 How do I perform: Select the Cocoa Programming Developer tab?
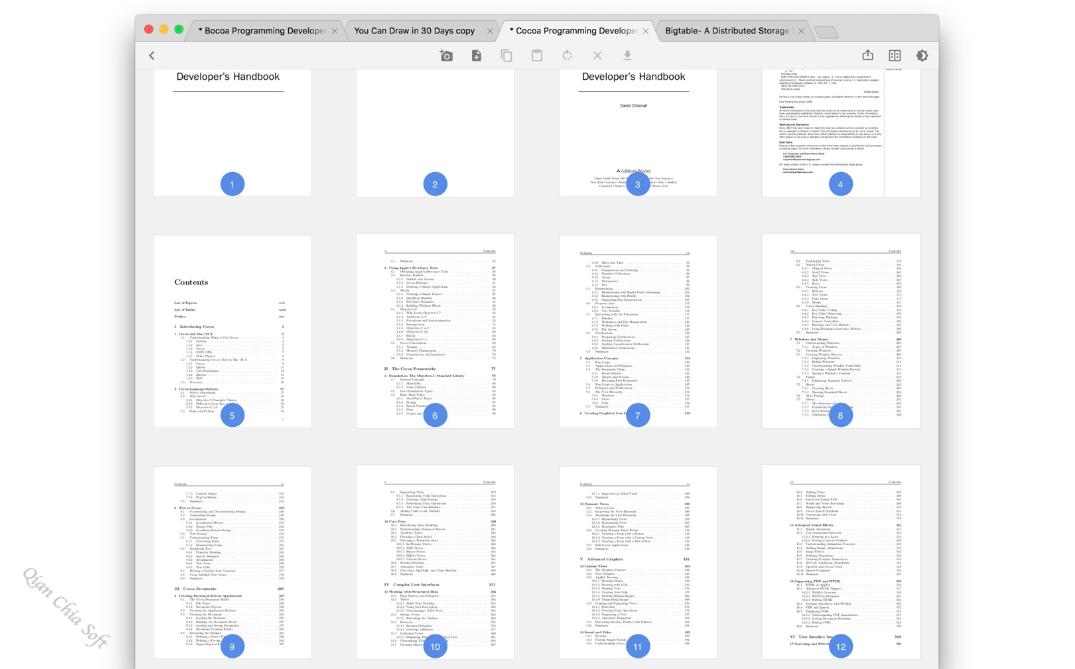[x=577, y=31]
